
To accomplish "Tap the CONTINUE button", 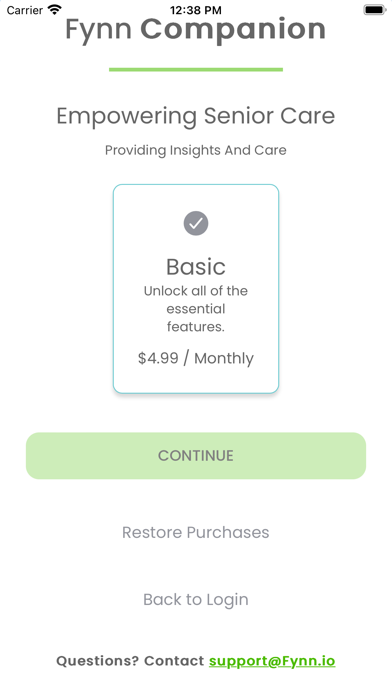I will point(196,456).
